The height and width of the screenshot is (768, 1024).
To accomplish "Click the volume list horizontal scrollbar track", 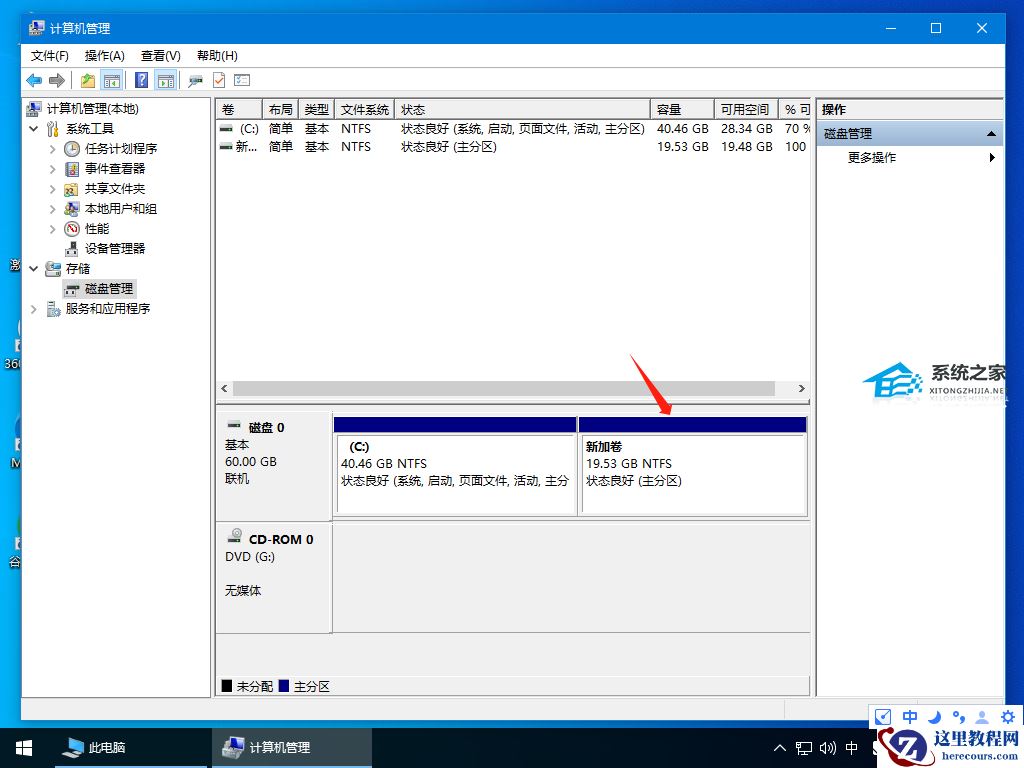I will [504, 389].
